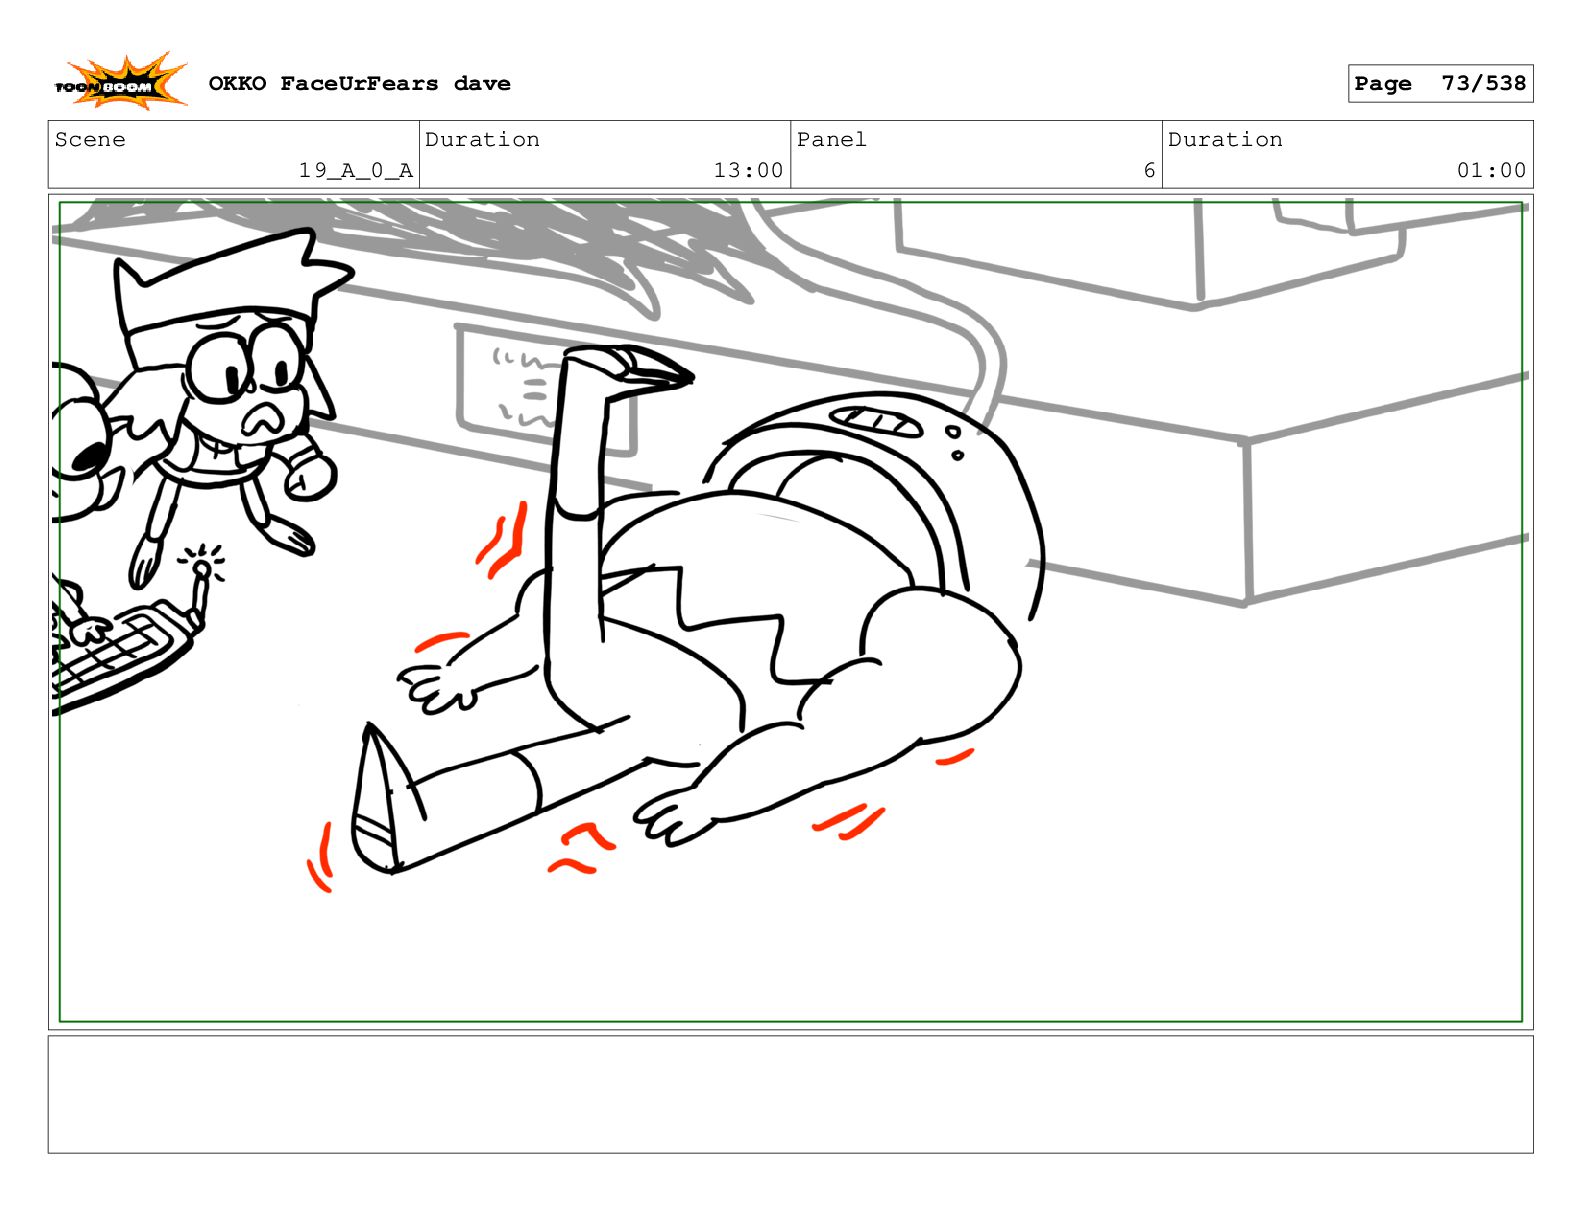Click the title 'OKKO FaceUrFears dave'

pyautogui.click(x=359, y=84)
